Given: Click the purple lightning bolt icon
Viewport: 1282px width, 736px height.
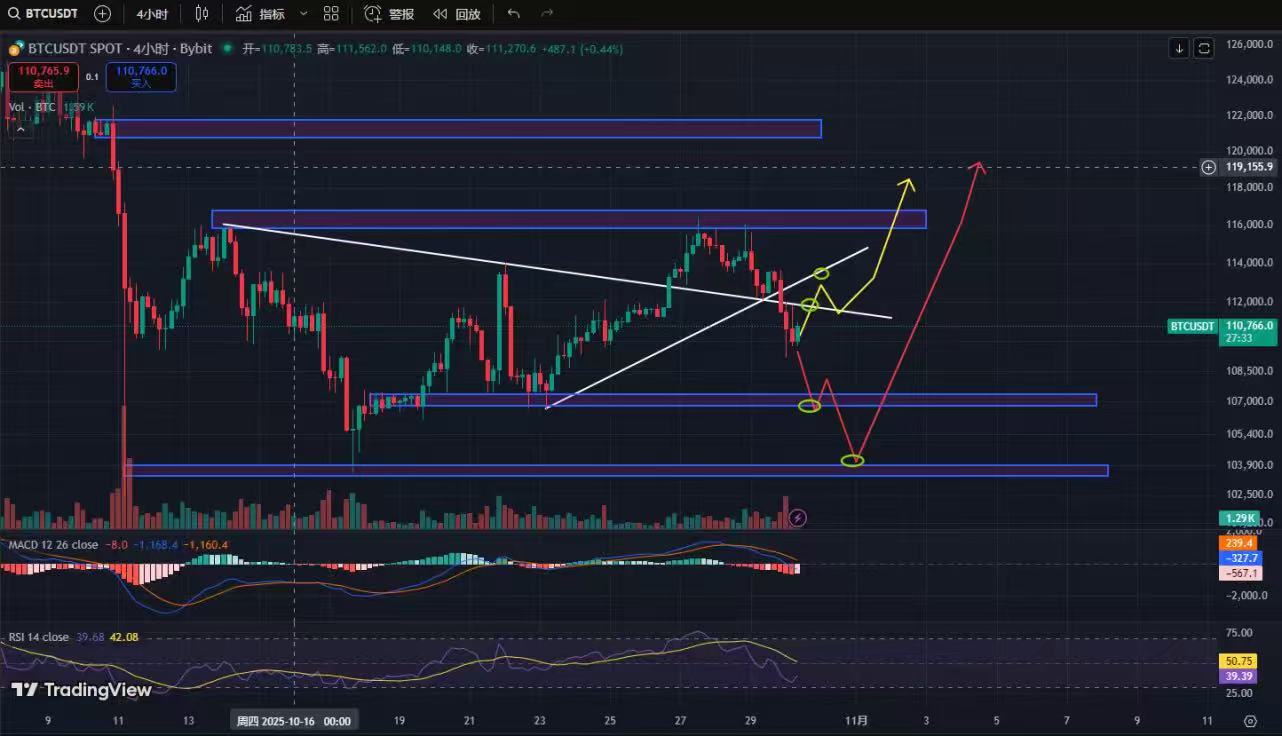Looking at the screenshot, I should (x=797, y=517).
